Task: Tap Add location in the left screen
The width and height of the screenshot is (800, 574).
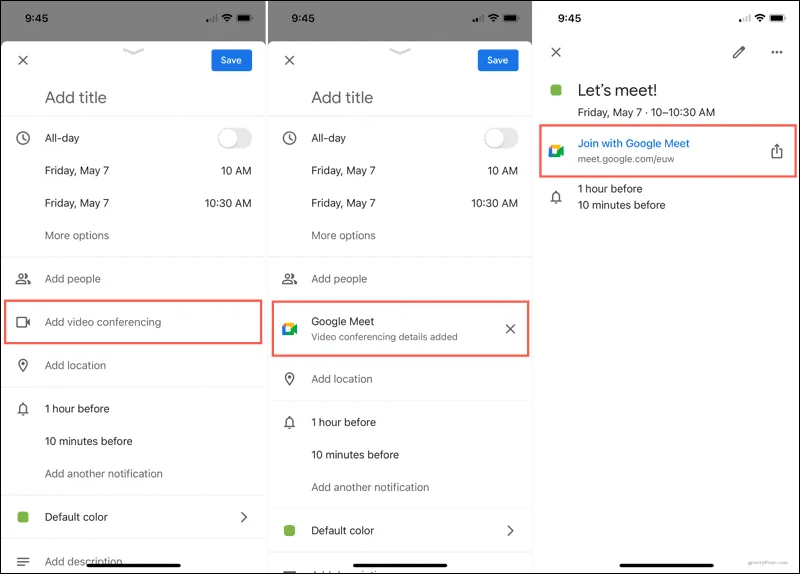Action: pyautogui.click(x=76, y=365)
